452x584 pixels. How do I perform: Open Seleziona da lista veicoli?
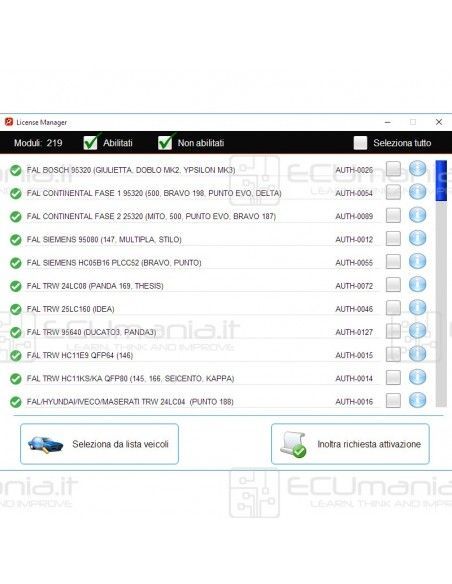(x=99, y=444)
